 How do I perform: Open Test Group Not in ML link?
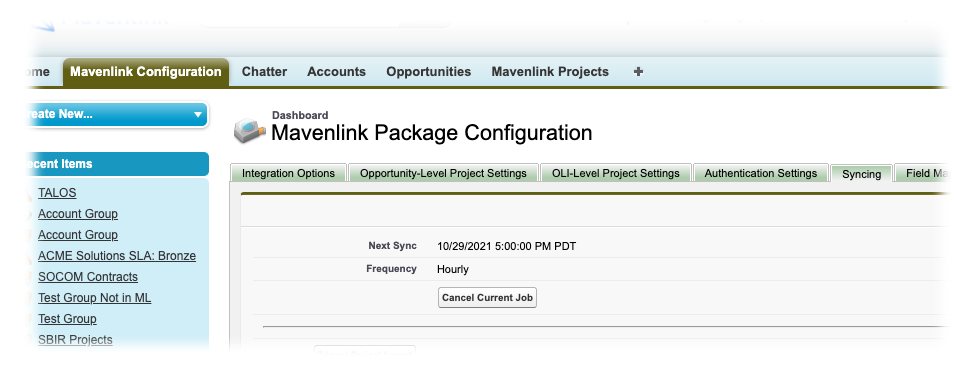(94, 297)
